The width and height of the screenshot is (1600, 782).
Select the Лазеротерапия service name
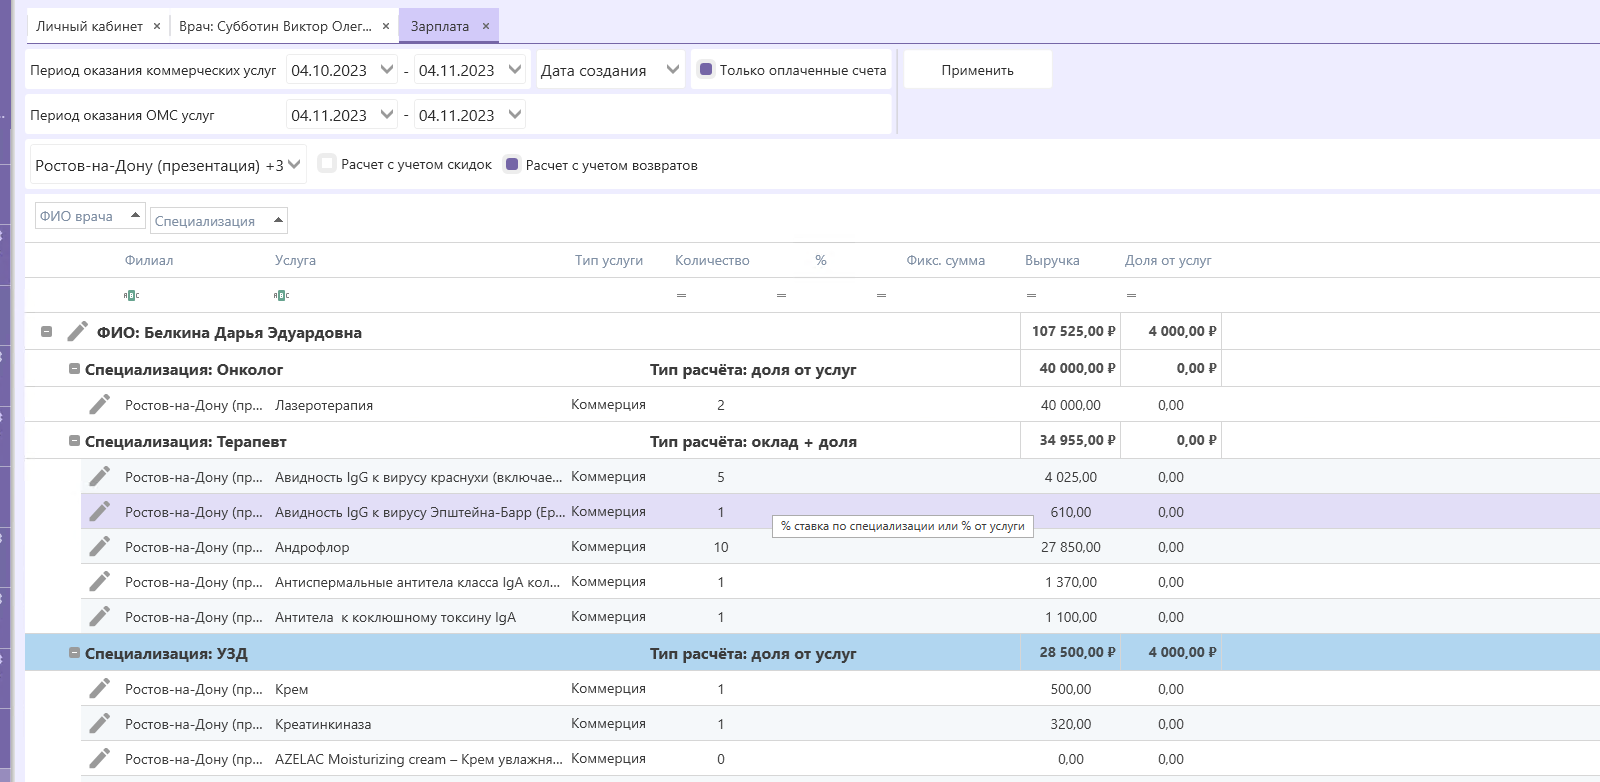324,405
